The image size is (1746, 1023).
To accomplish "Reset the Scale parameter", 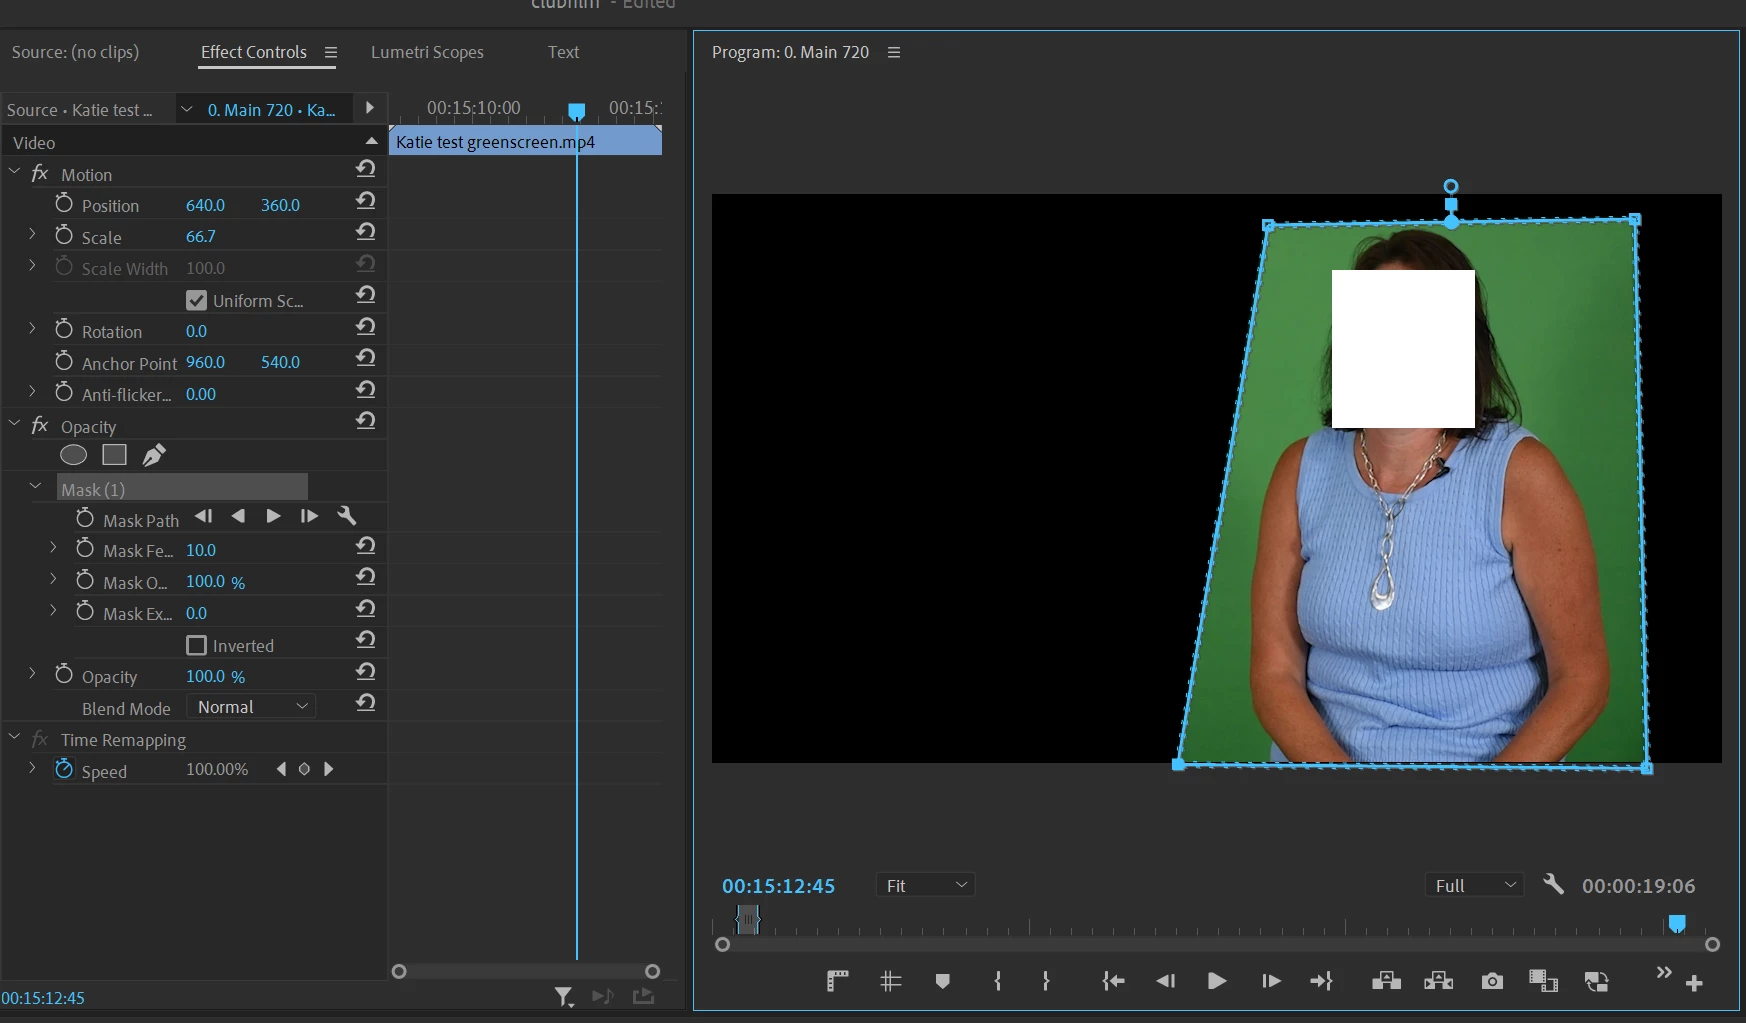I will pyautogui.click(x=366, y=232).
